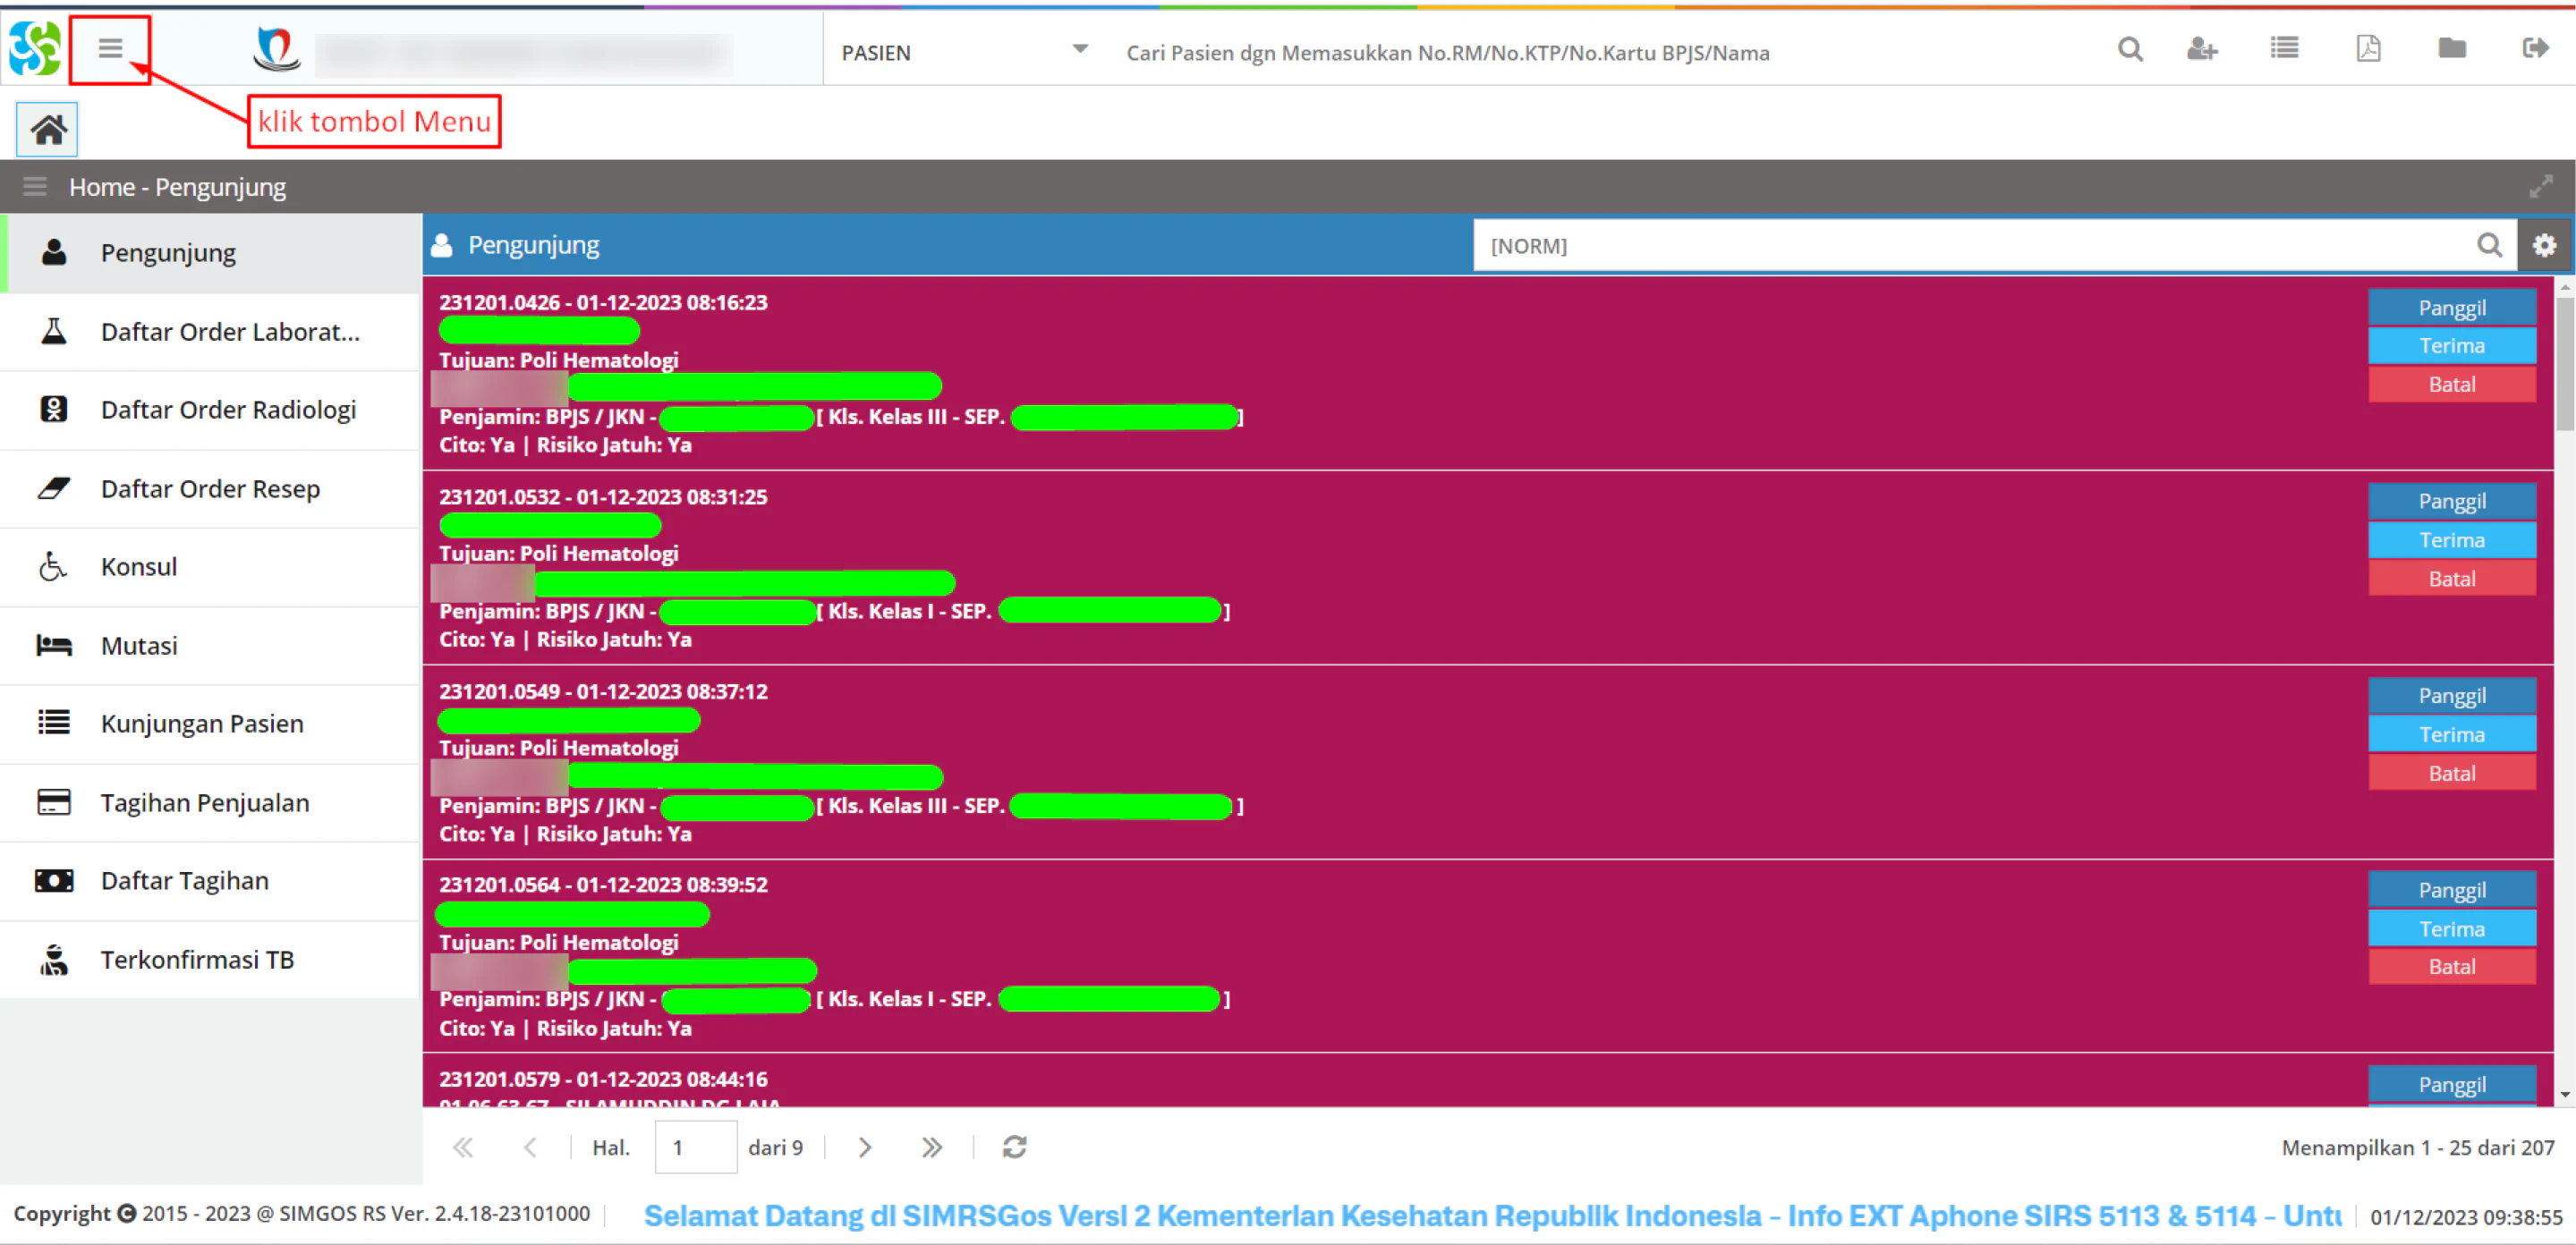
Task: Click Terima for visit 231201.0564
Action: click(x=2451, y=929)
